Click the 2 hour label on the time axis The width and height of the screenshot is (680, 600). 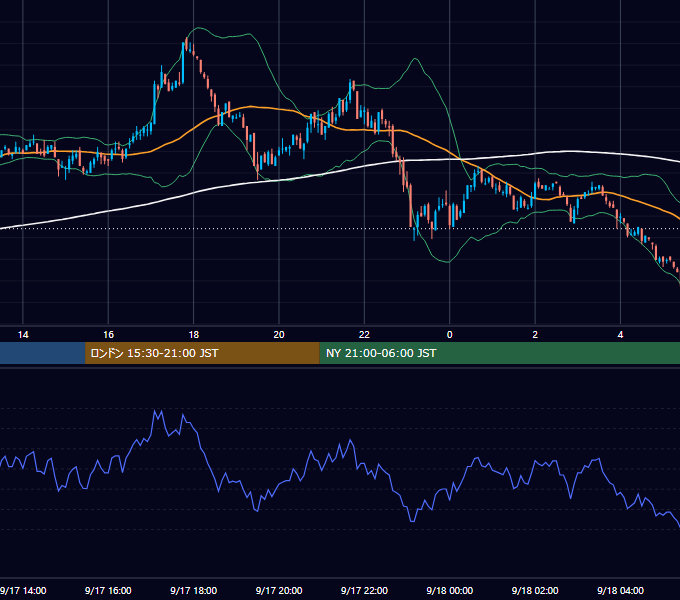(535, 335)
